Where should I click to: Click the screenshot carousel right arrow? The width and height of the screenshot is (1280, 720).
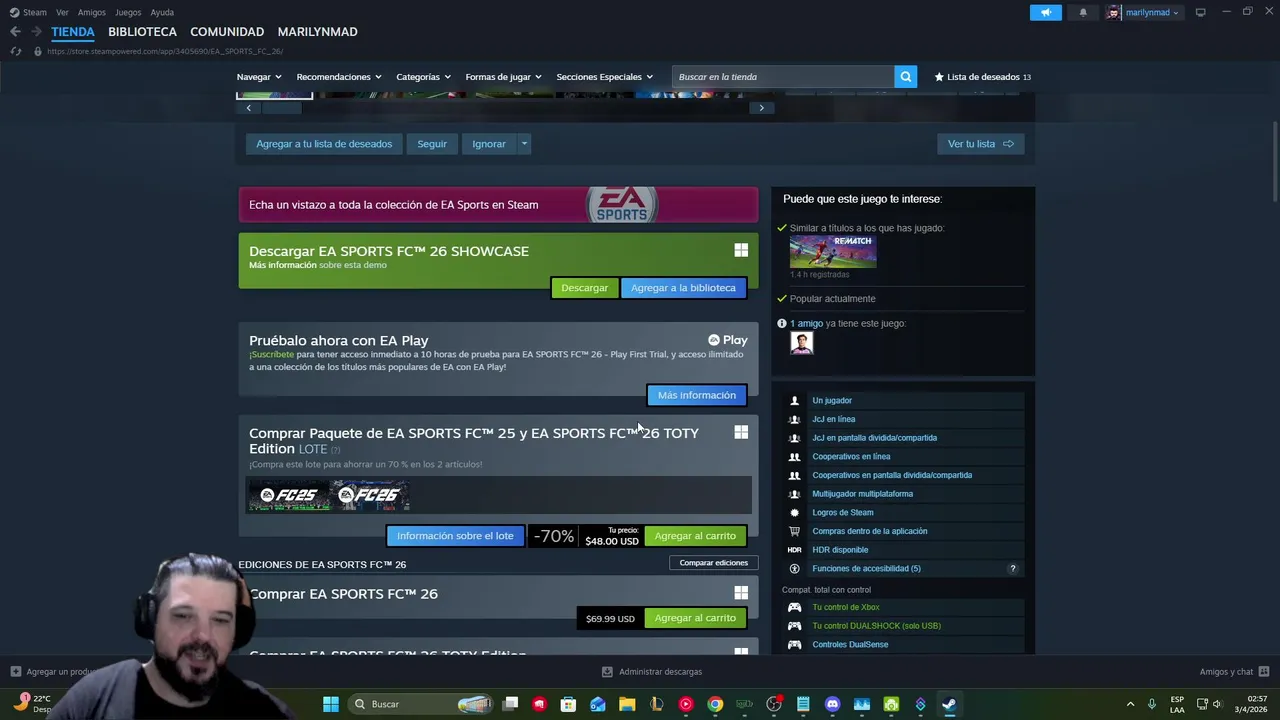click(761, 108)
